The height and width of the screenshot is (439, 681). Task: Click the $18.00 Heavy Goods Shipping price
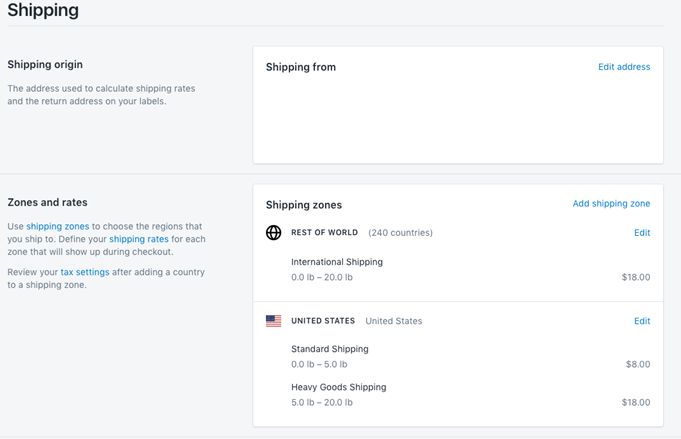click(635, 403)
